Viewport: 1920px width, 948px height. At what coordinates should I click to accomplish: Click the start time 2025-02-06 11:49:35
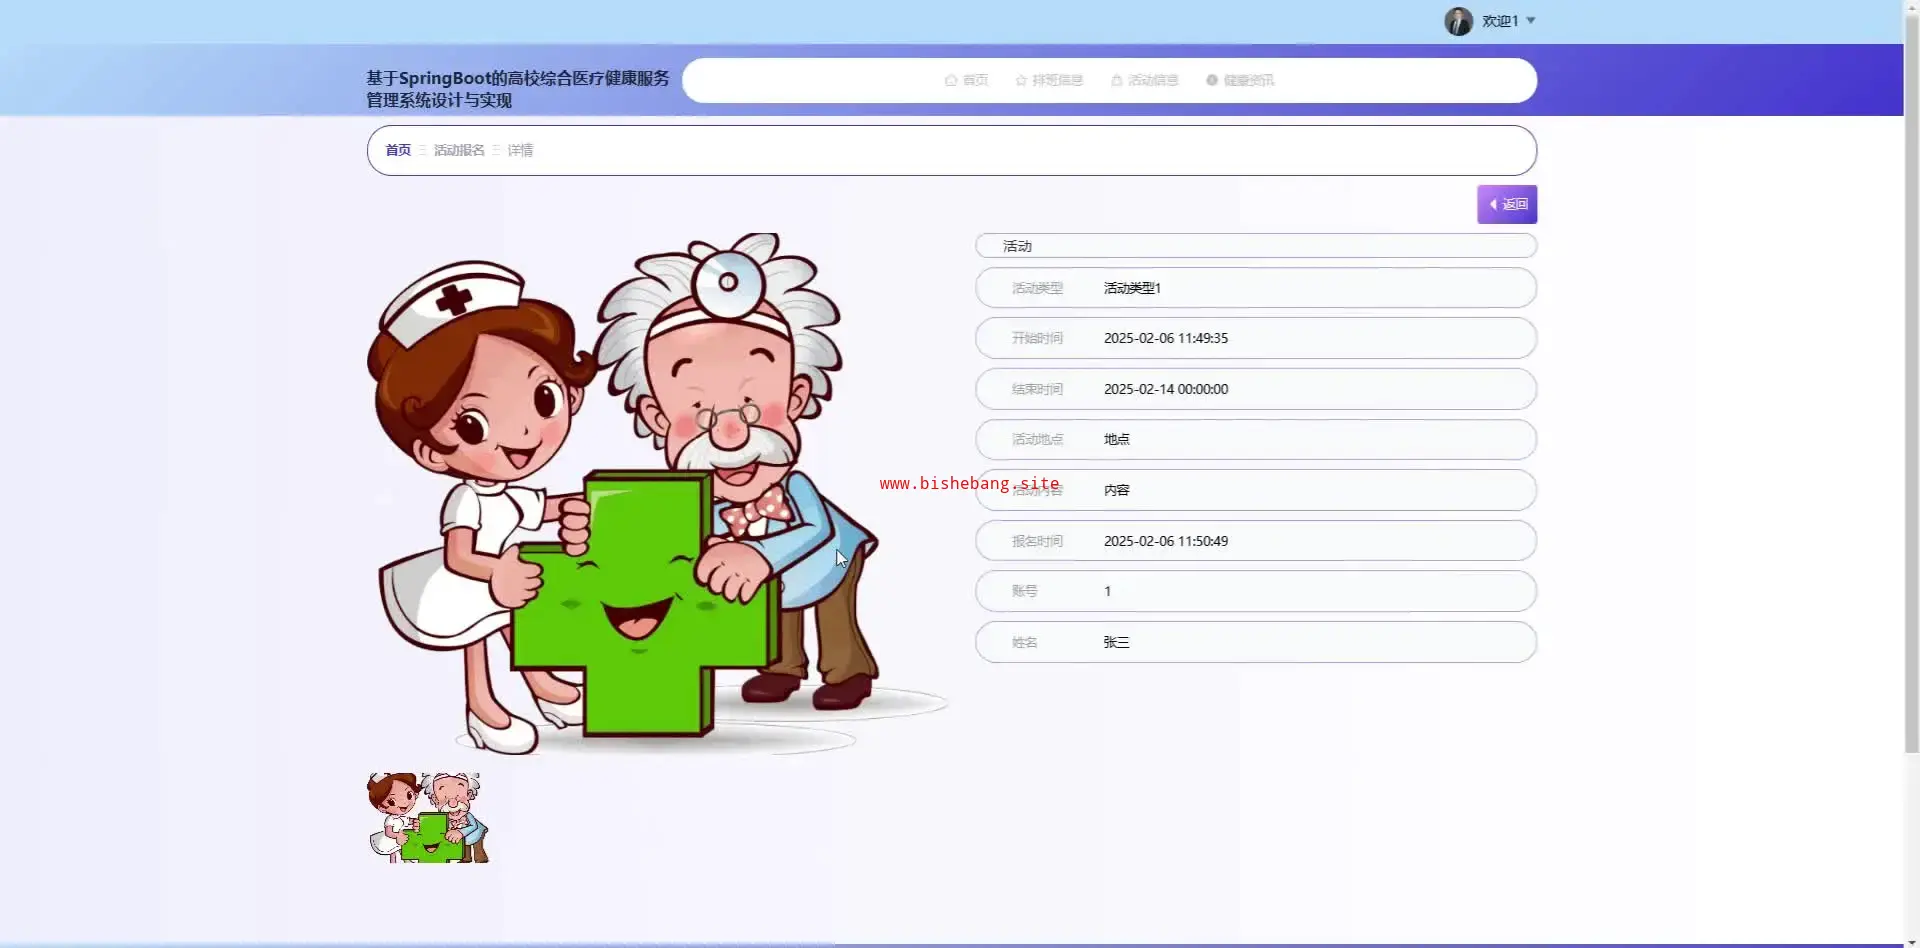1166,338
